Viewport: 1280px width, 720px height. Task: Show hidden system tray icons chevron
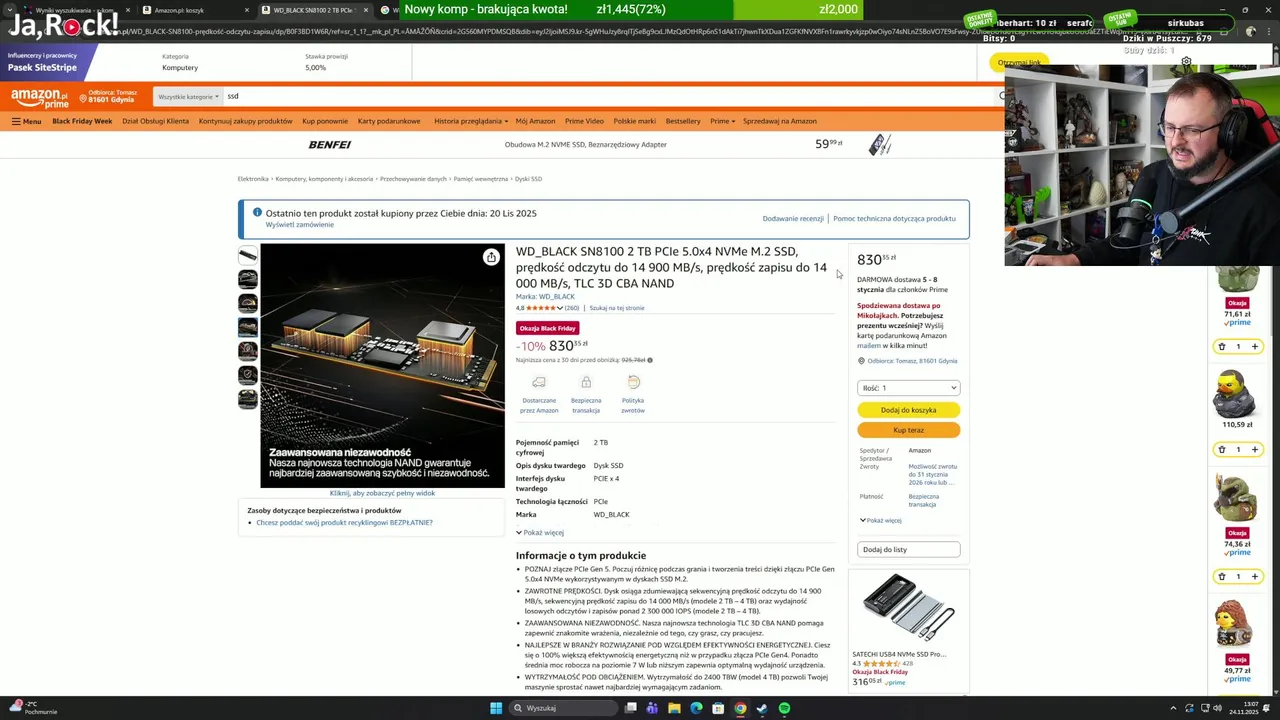click(1173, 708)
